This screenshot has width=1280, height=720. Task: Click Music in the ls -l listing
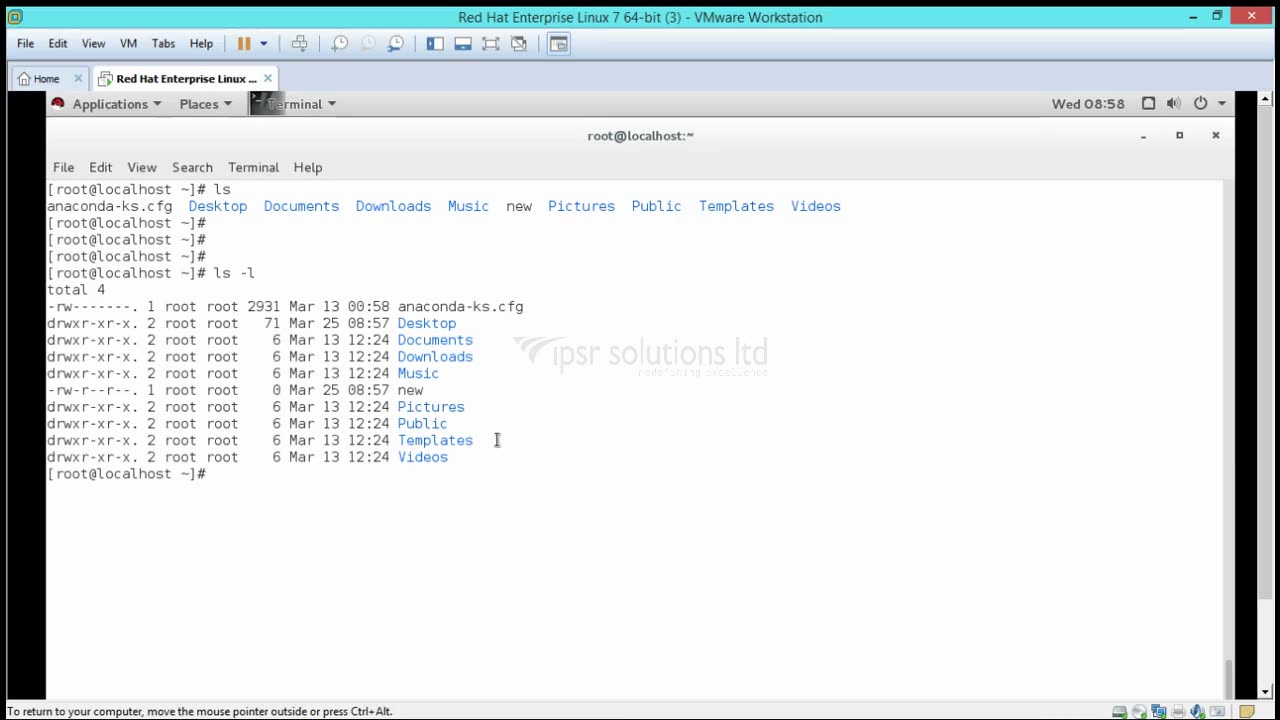(x=418, y=373)
